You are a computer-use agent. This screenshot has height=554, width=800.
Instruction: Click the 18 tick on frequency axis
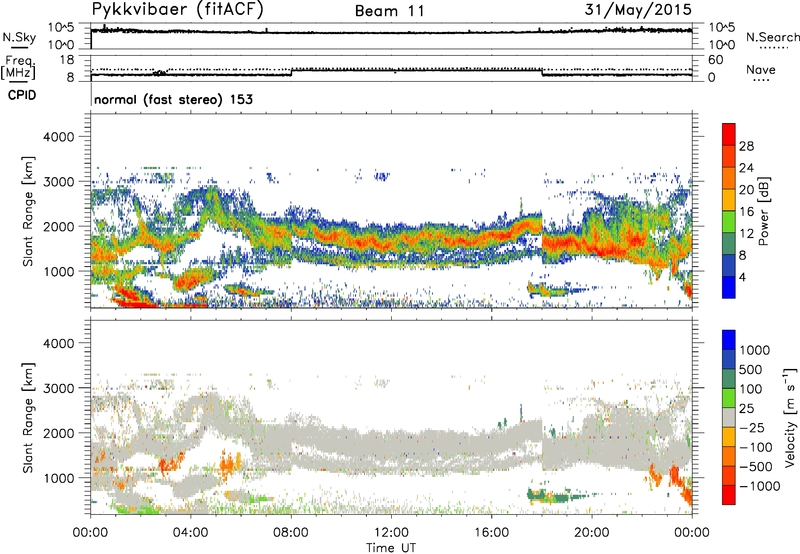pyautogui.click(x=67, y=59)
